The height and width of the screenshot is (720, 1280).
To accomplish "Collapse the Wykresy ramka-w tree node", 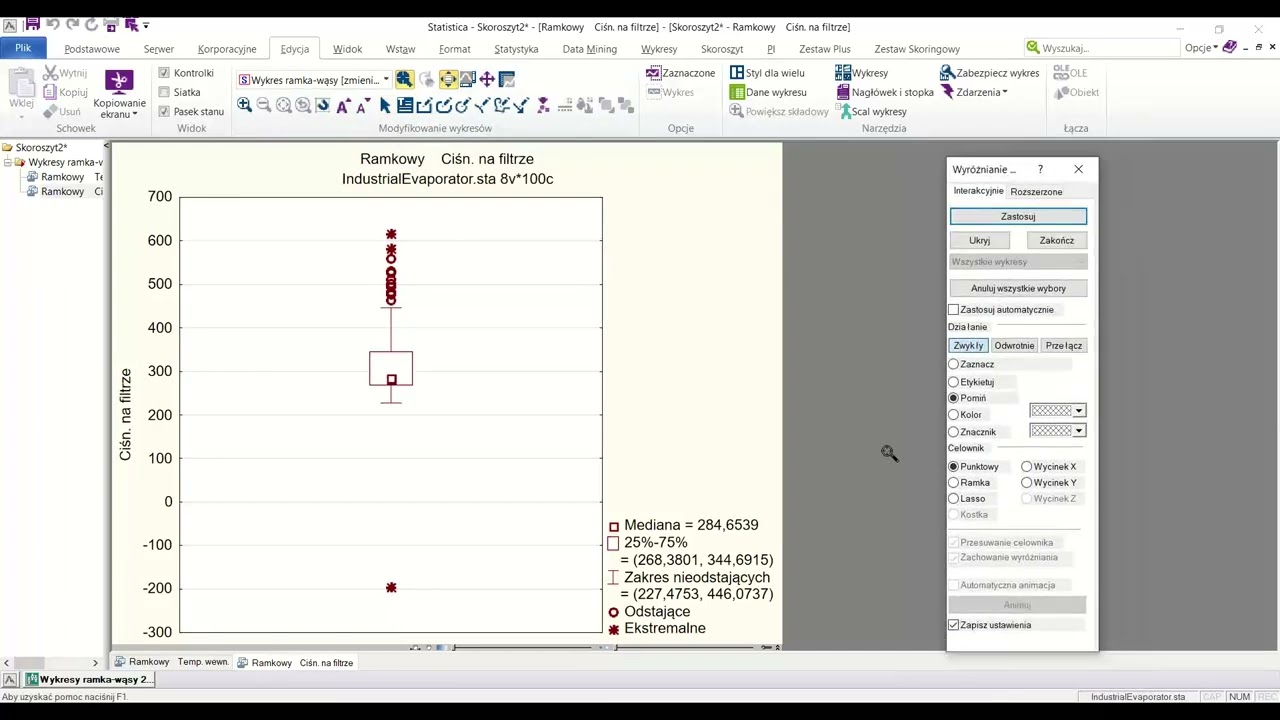I will tap(7, 162).
